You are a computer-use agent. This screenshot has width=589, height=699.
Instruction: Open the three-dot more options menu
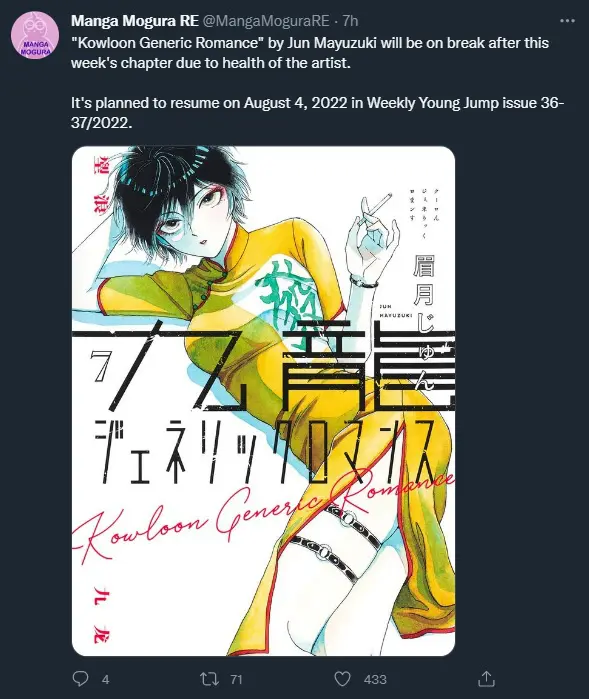(567, 21)
